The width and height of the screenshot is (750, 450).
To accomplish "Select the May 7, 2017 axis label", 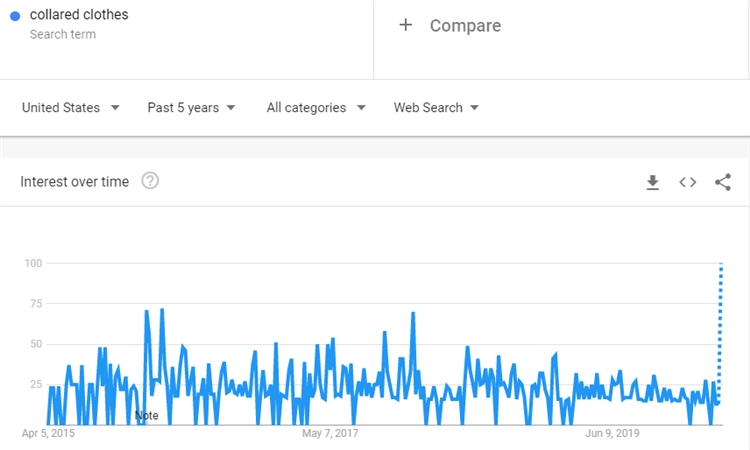I will tap(330, 433).
